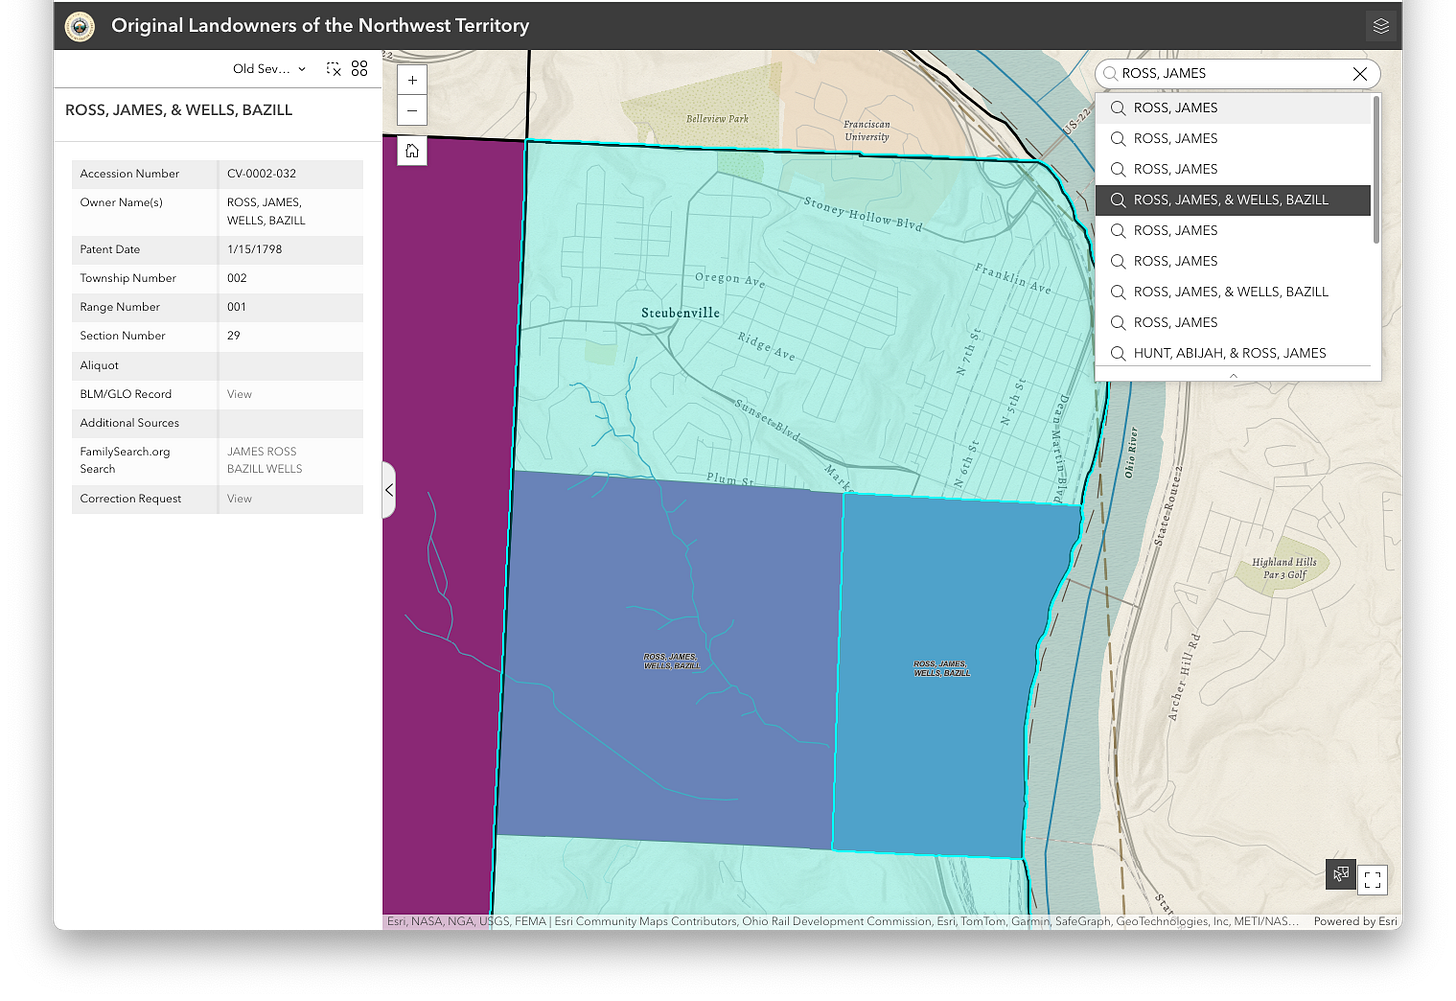Clear the current feature selection

point(333,69)
